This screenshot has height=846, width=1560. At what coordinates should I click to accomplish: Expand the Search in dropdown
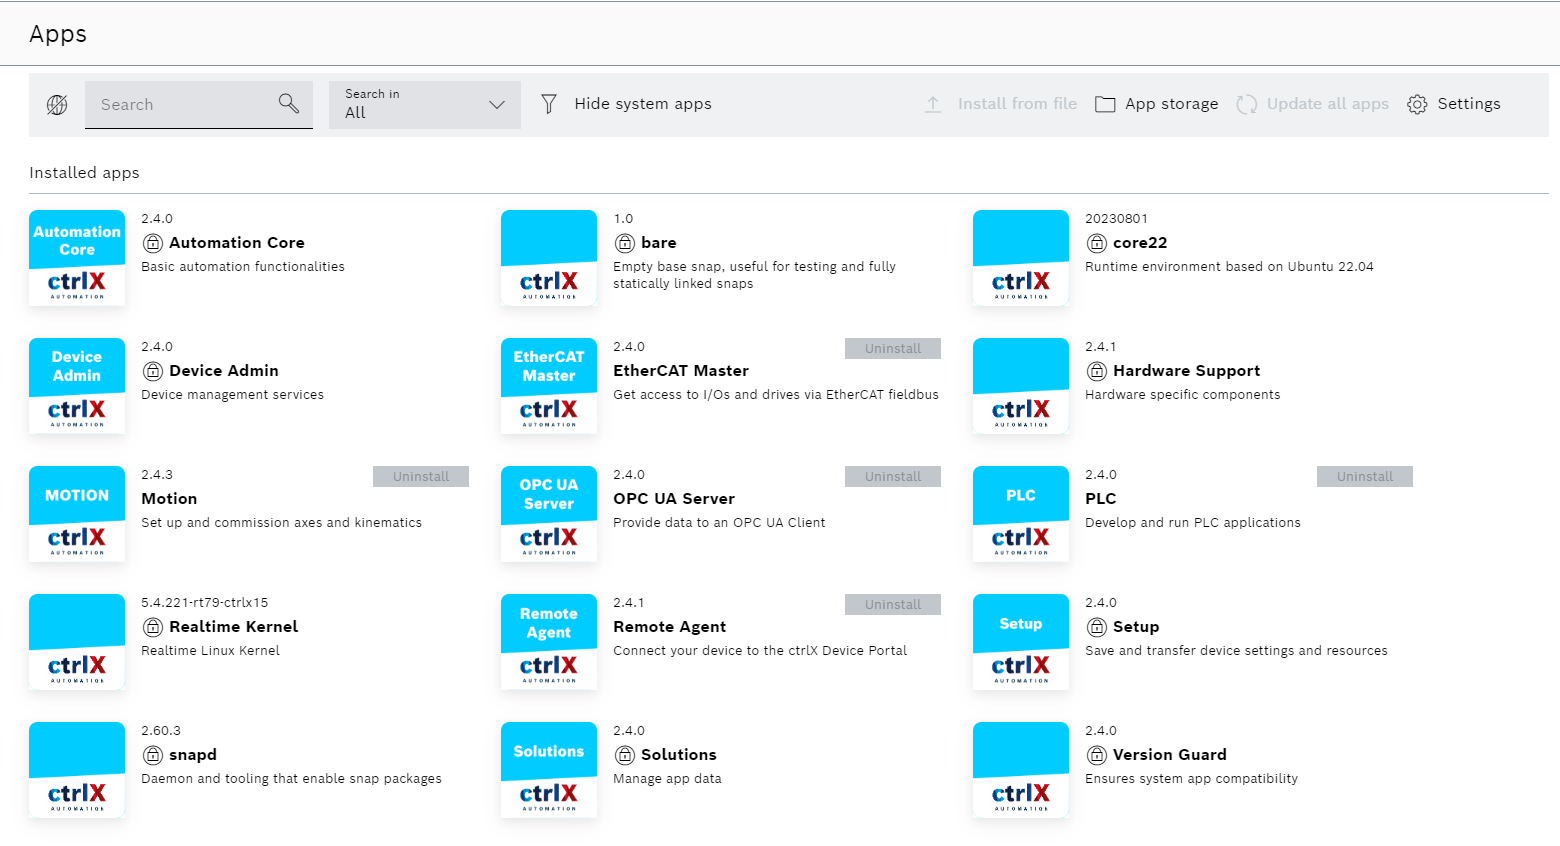coord(424,105)
